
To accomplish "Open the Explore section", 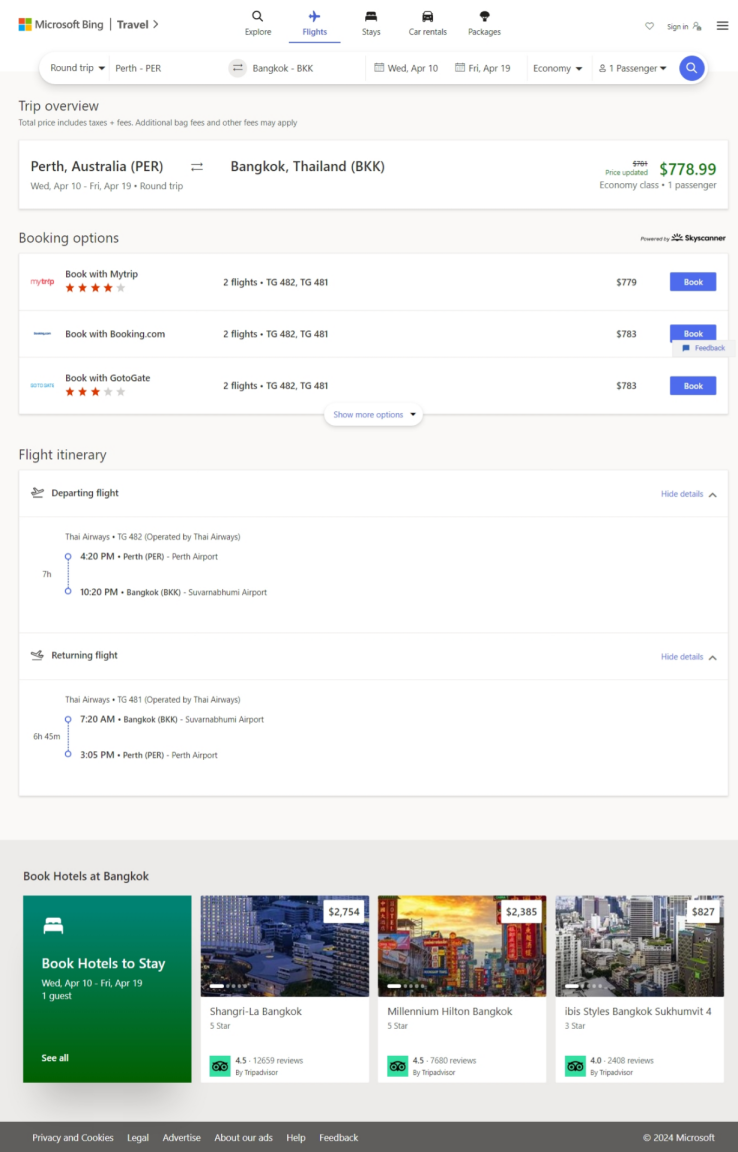I will click(x=258, y=23).
